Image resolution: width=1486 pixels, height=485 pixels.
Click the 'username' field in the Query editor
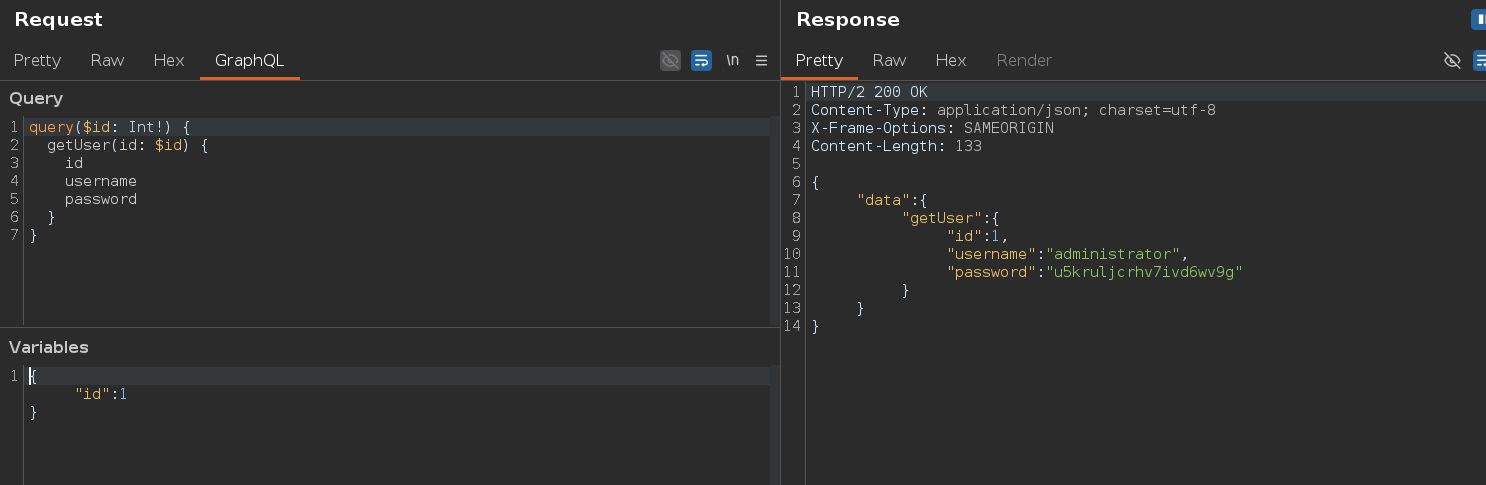pyautogui.click(x=101, y=181)
